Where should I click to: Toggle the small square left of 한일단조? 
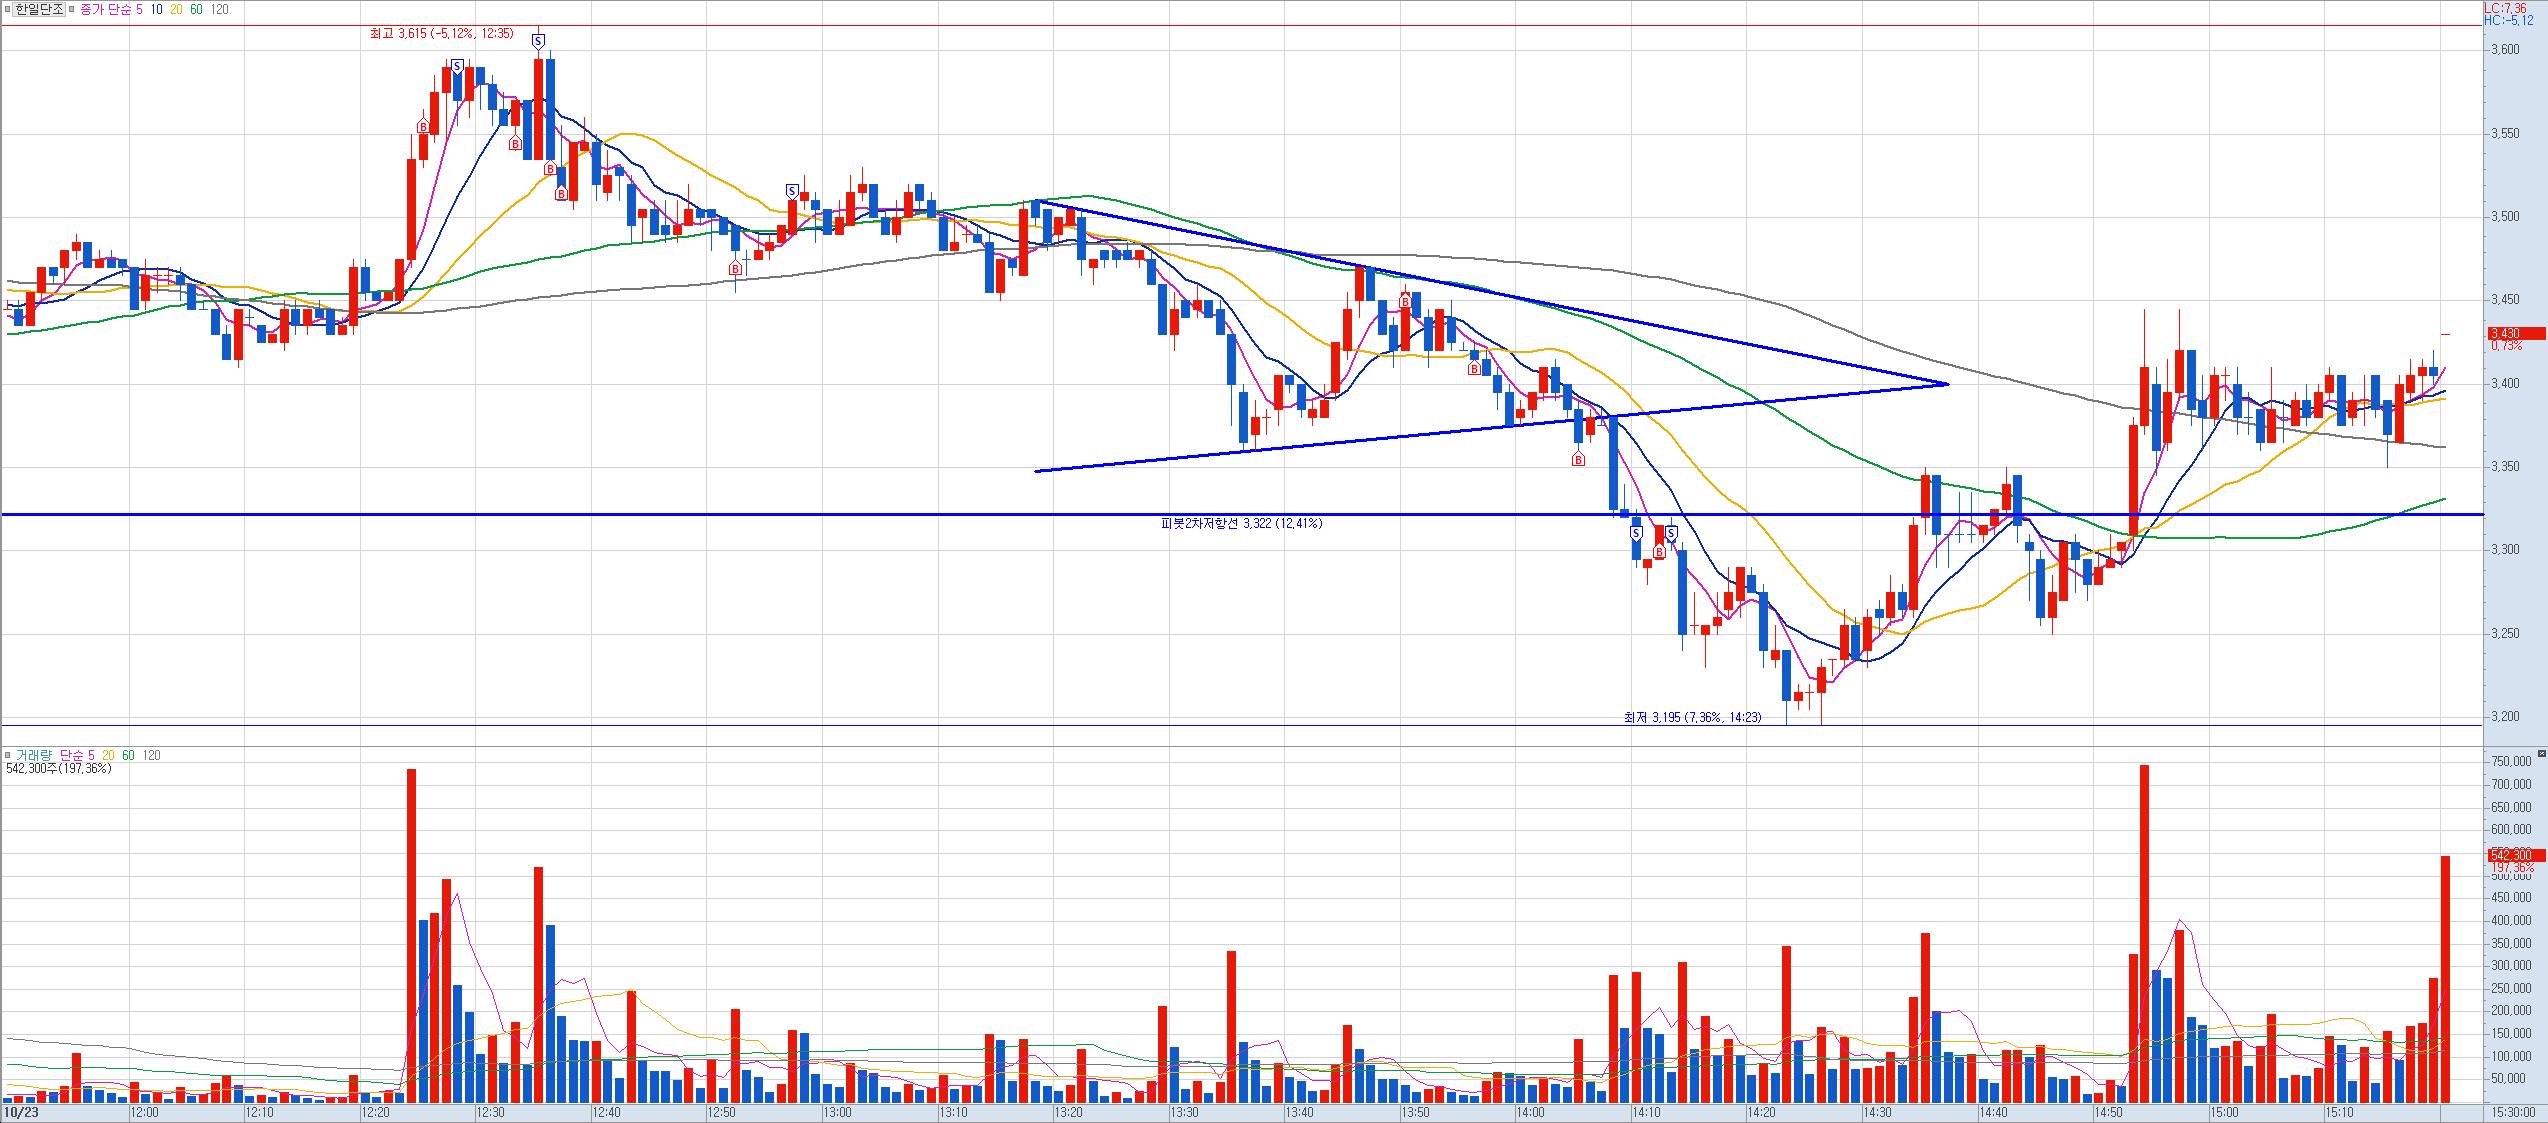pos(8,9)
